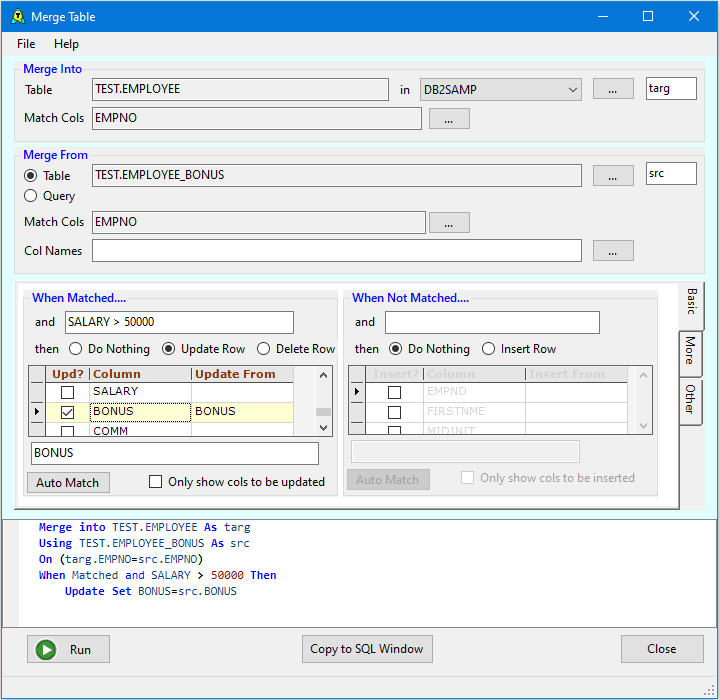Click the Merge Into Table name field
The height and width of the screenshot is (700, 720).
coord(240,89)
